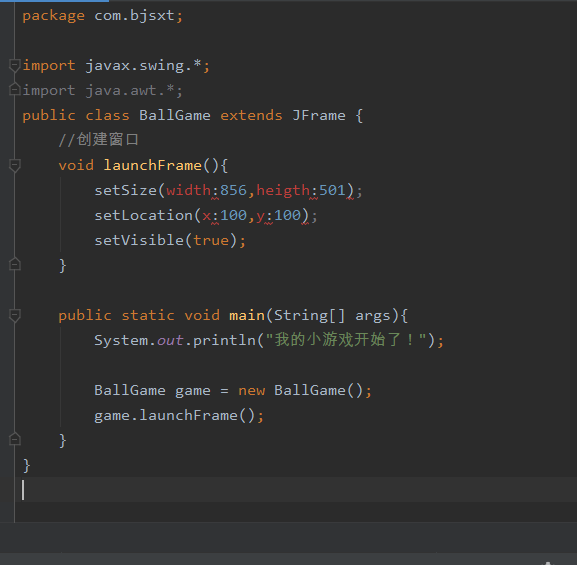Image resolution: width=577 pixels, height=565 pixels.
Task: Click 'void' before launchFrame
Action: click(x=76, y=165)
